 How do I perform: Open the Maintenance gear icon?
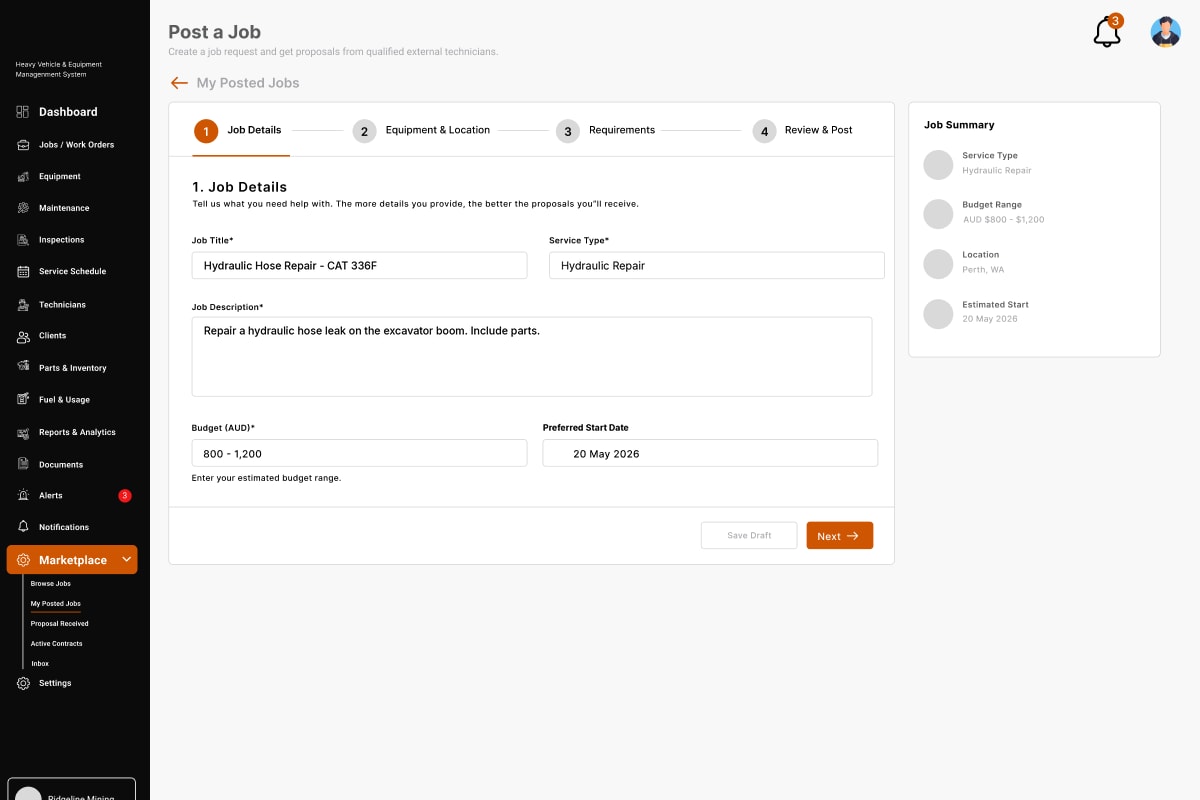pos(23,208)
